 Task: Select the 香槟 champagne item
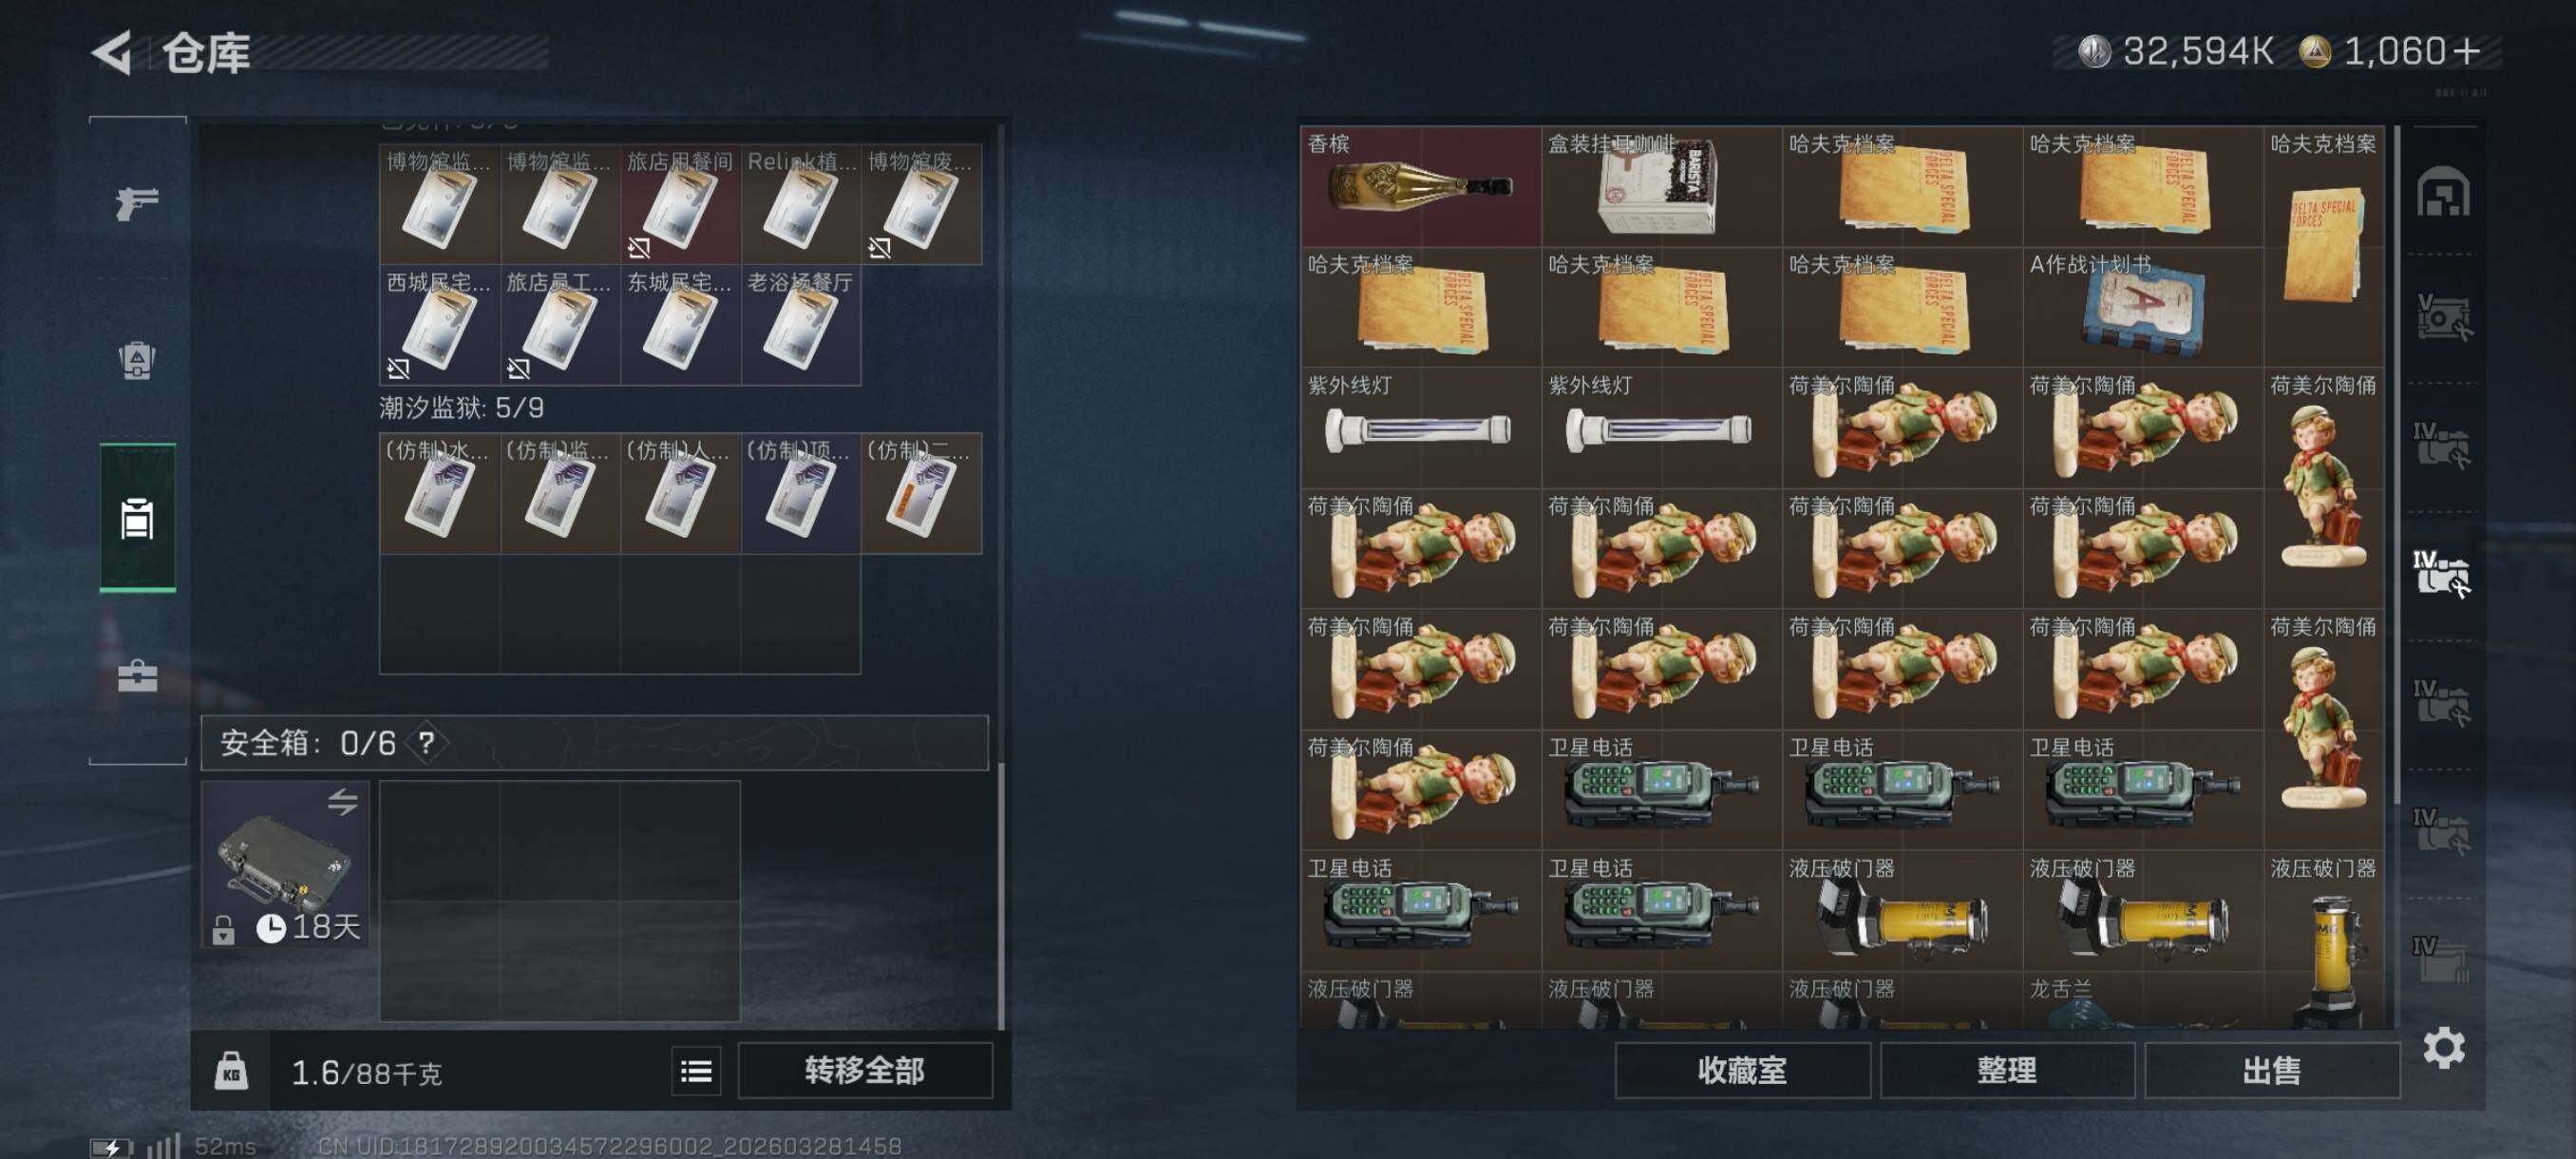click(1420, 186)
